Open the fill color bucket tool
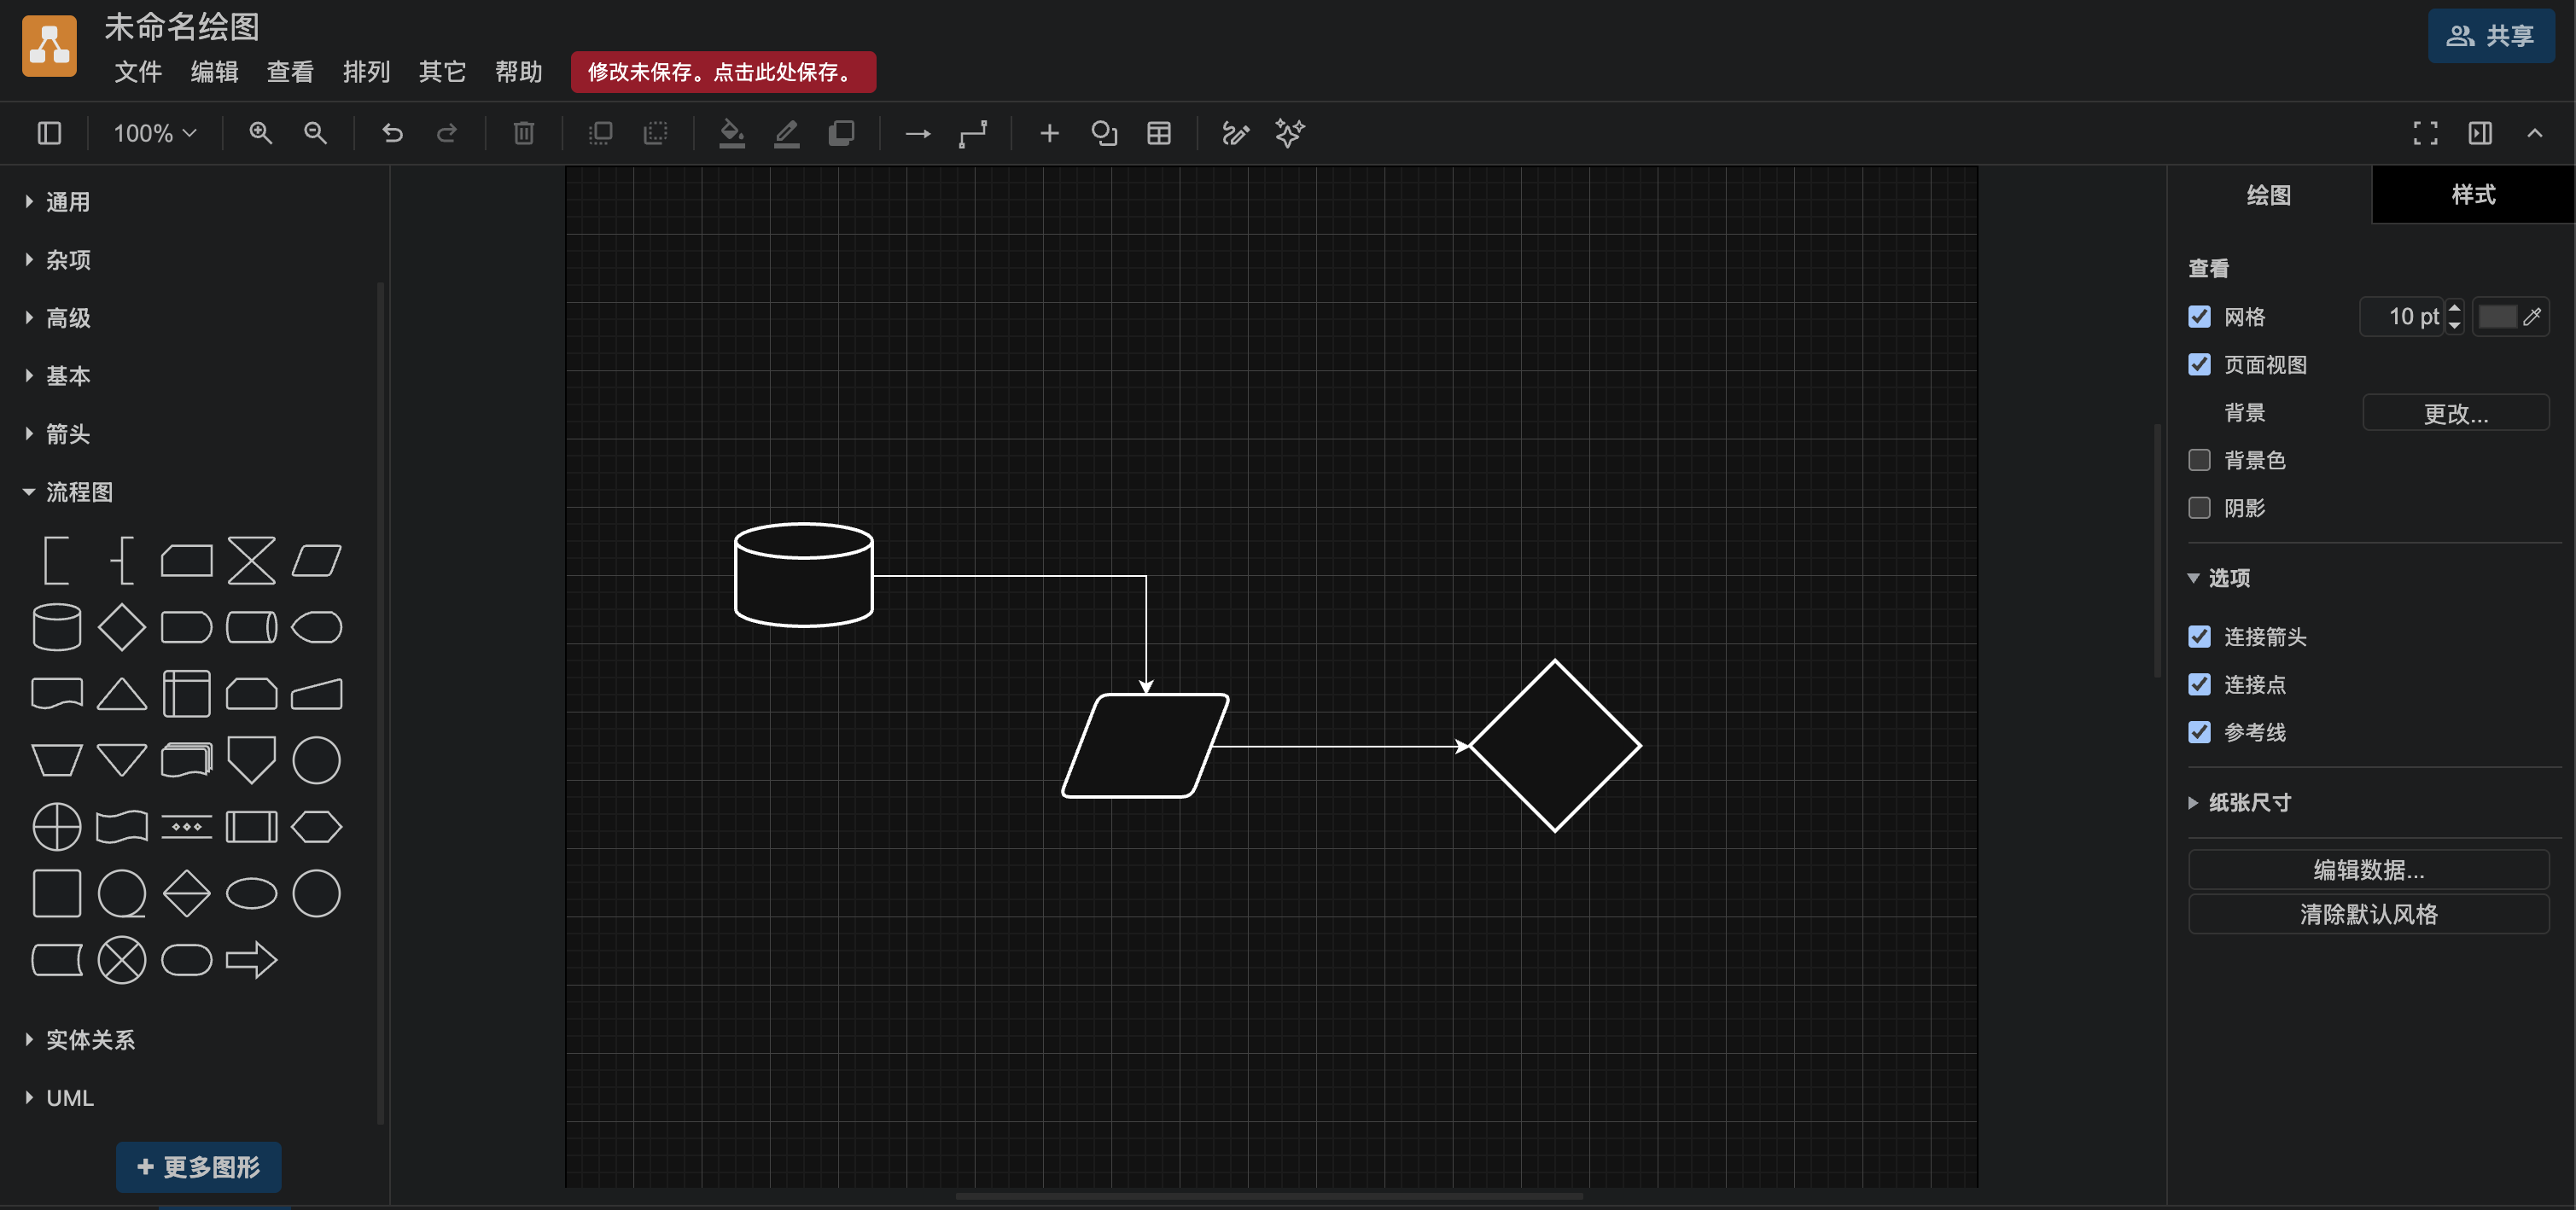Viewport: 2576px width, 1210px height. [732, 133]
